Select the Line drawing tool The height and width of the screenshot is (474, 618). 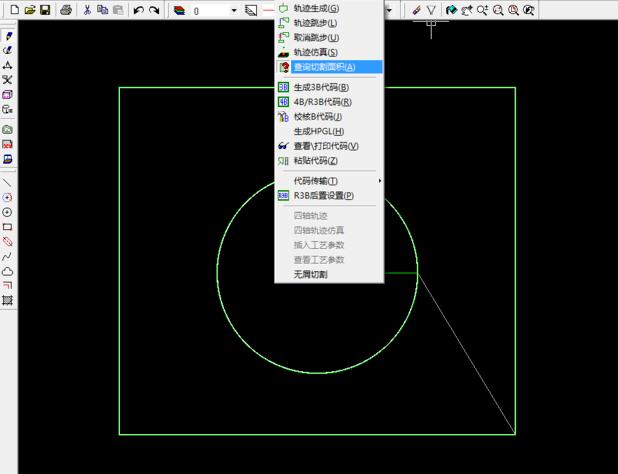pyautogui.click(x=7, y=183)
